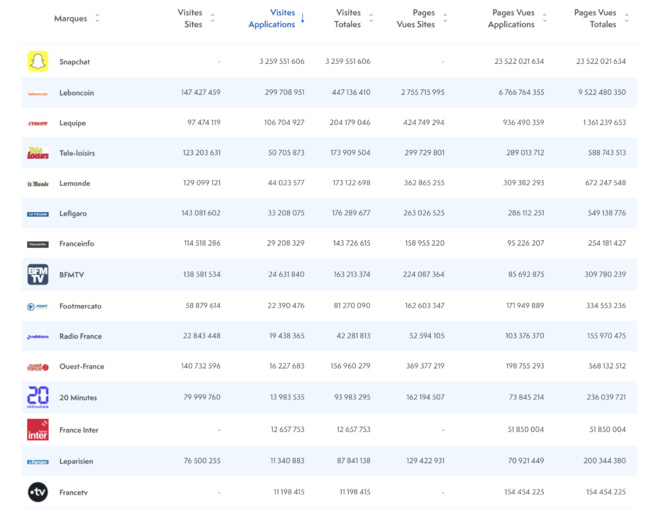Viewport: 653px width, 509px height.
Task: Sort table by Visites Sites column
Action: tap(212, 19)
